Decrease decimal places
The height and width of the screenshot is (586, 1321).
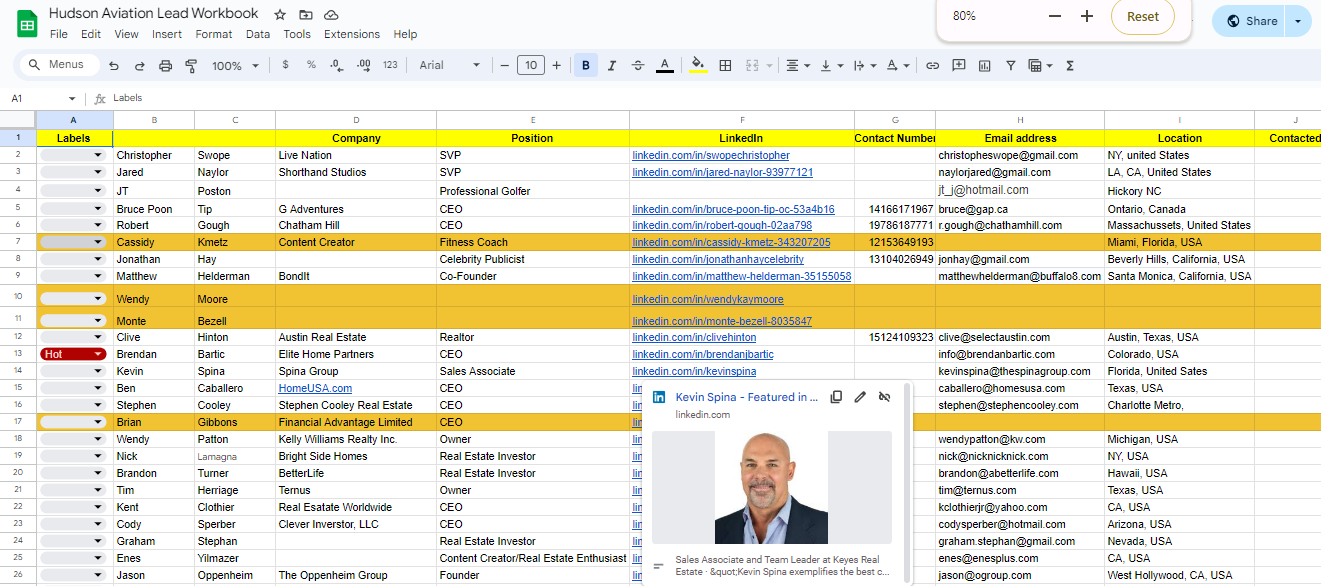[337, 66]
